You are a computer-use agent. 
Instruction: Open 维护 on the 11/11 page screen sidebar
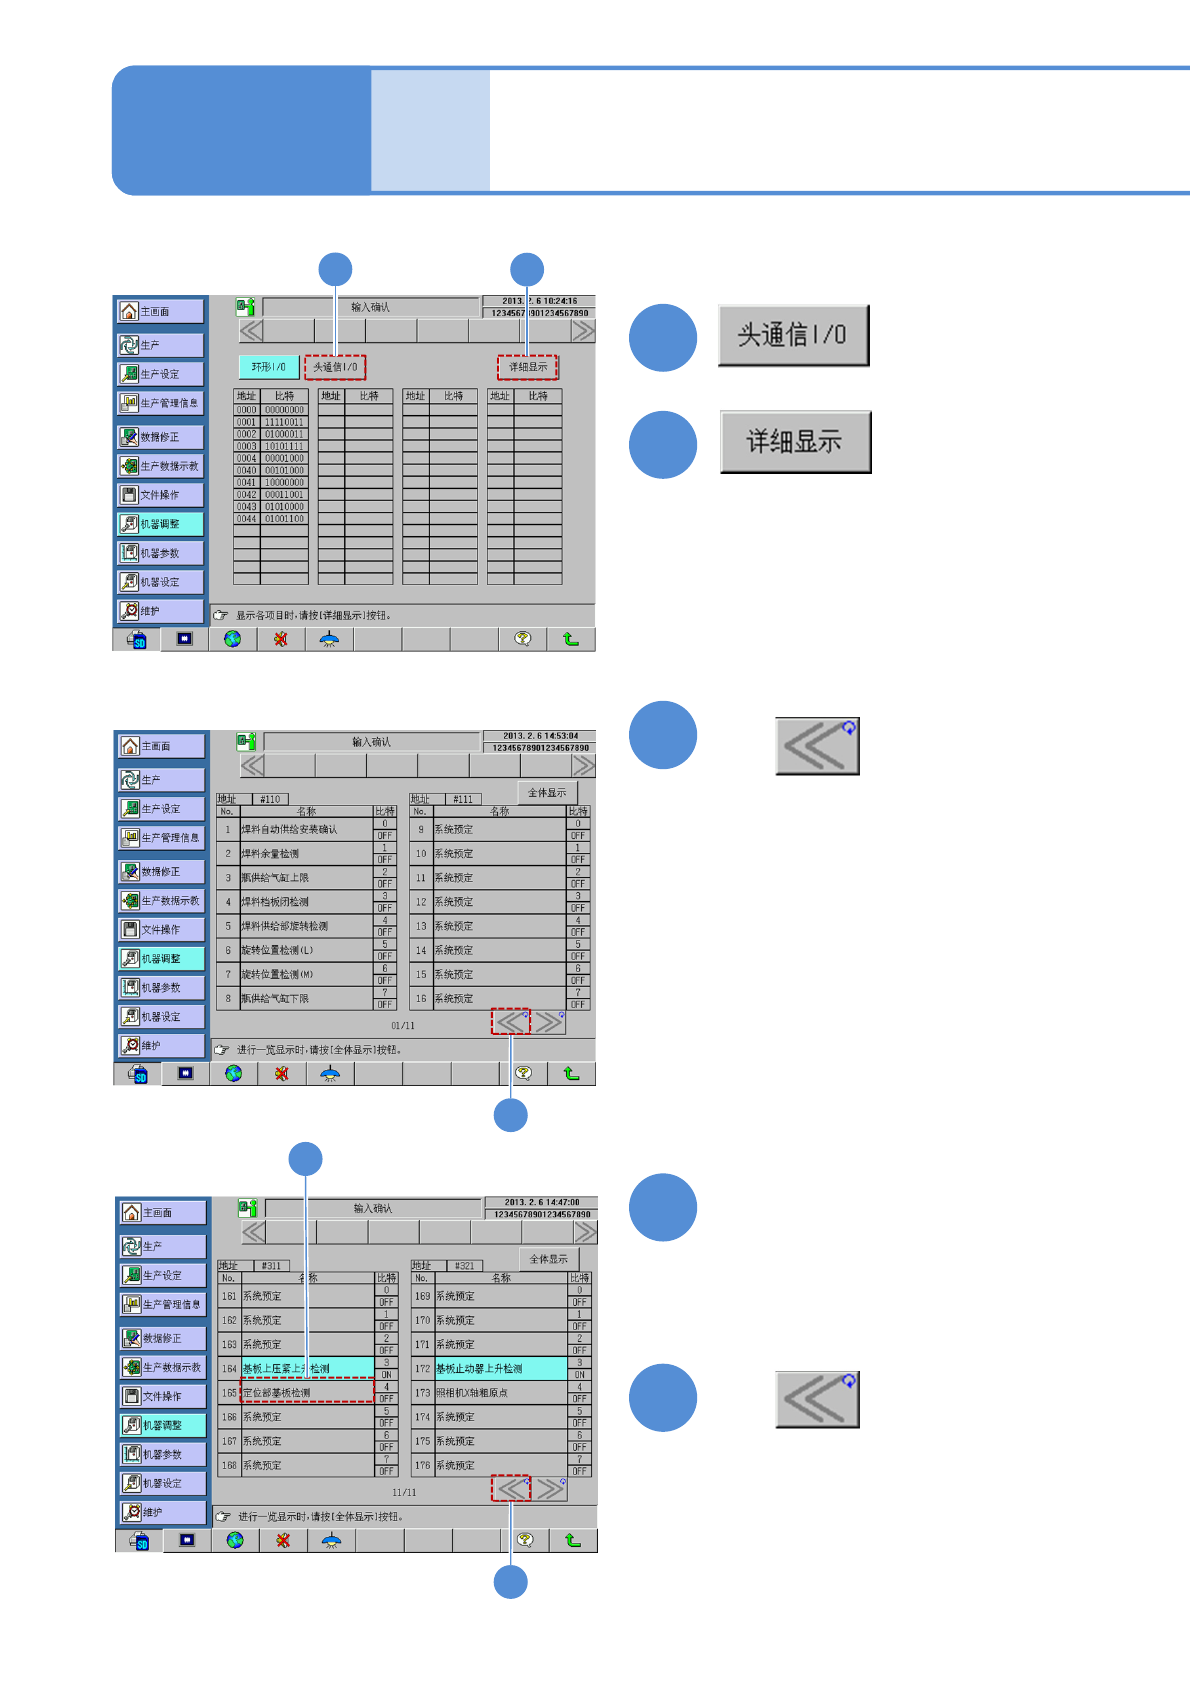click(x=163, y=1512)
